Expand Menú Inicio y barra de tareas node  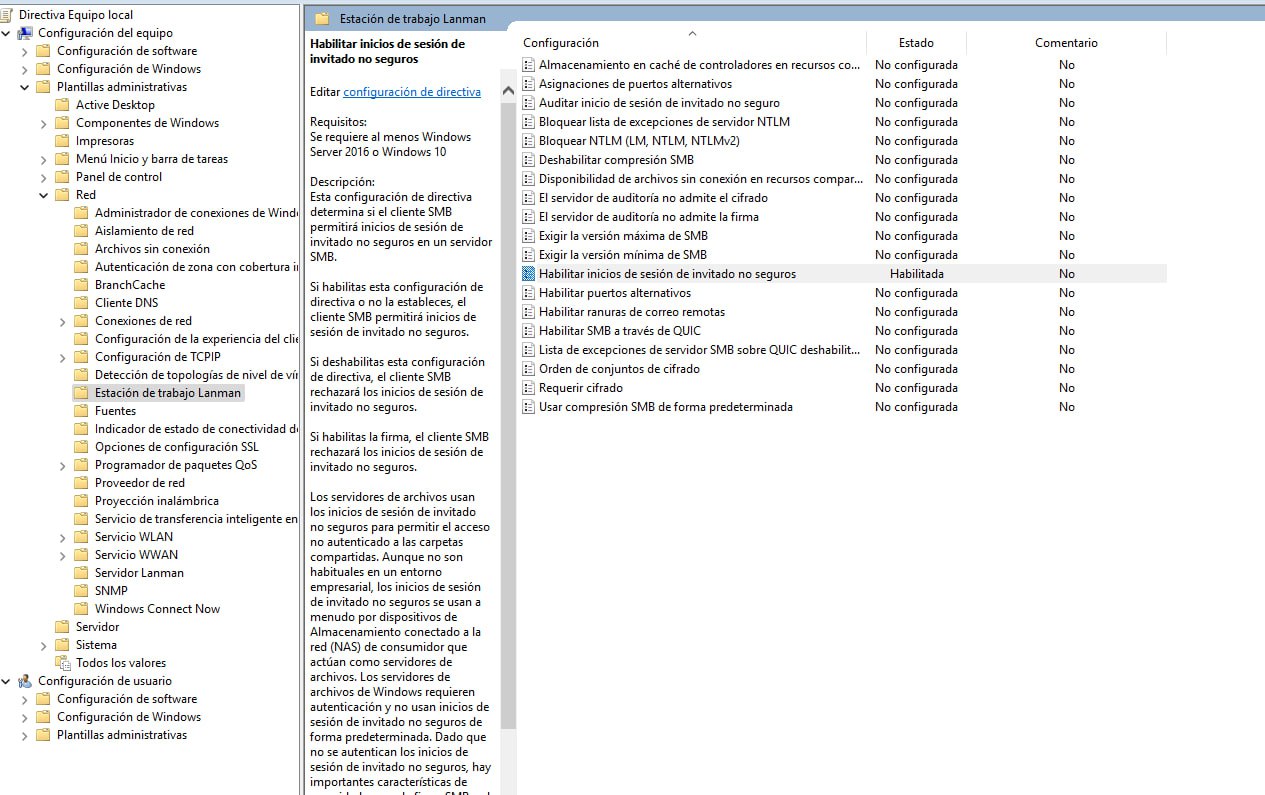[x=44, y=159]
